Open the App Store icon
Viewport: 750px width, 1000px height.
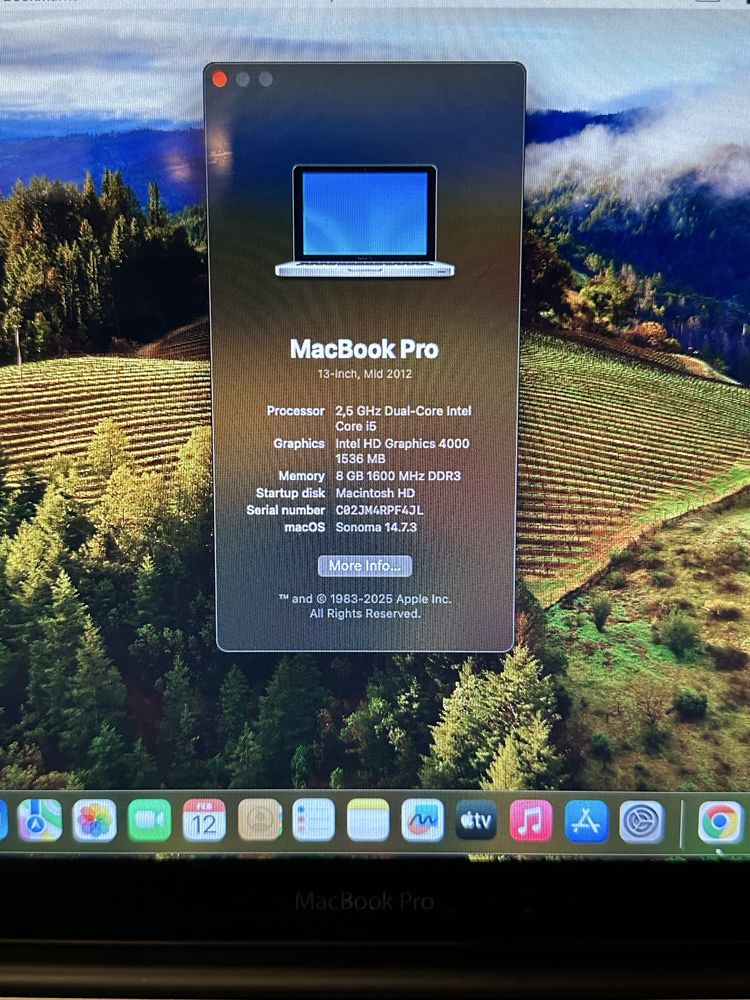[x=586, y=821]
